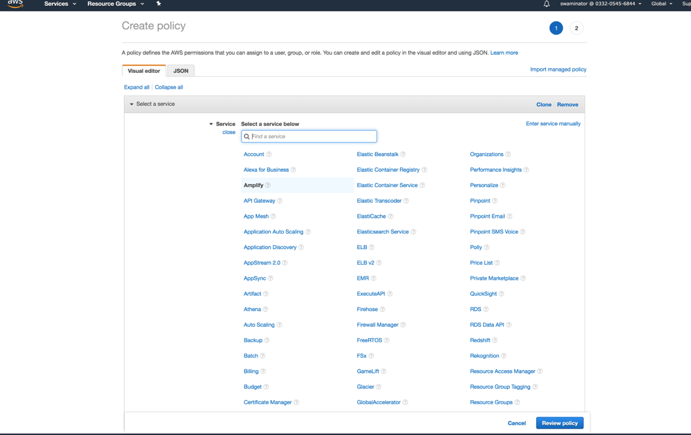Open the Services dropdown menu
Image resolution: width=691 pixels, height=435 pixels.
[x=60, y=4]
